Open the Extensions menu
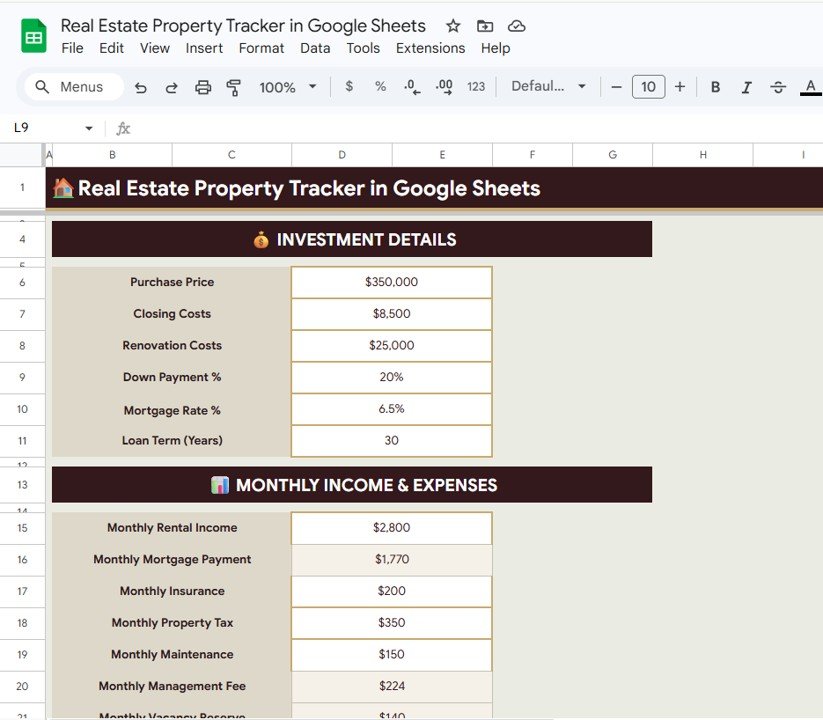This screenshot has height=720, width=823. [430, 48]
